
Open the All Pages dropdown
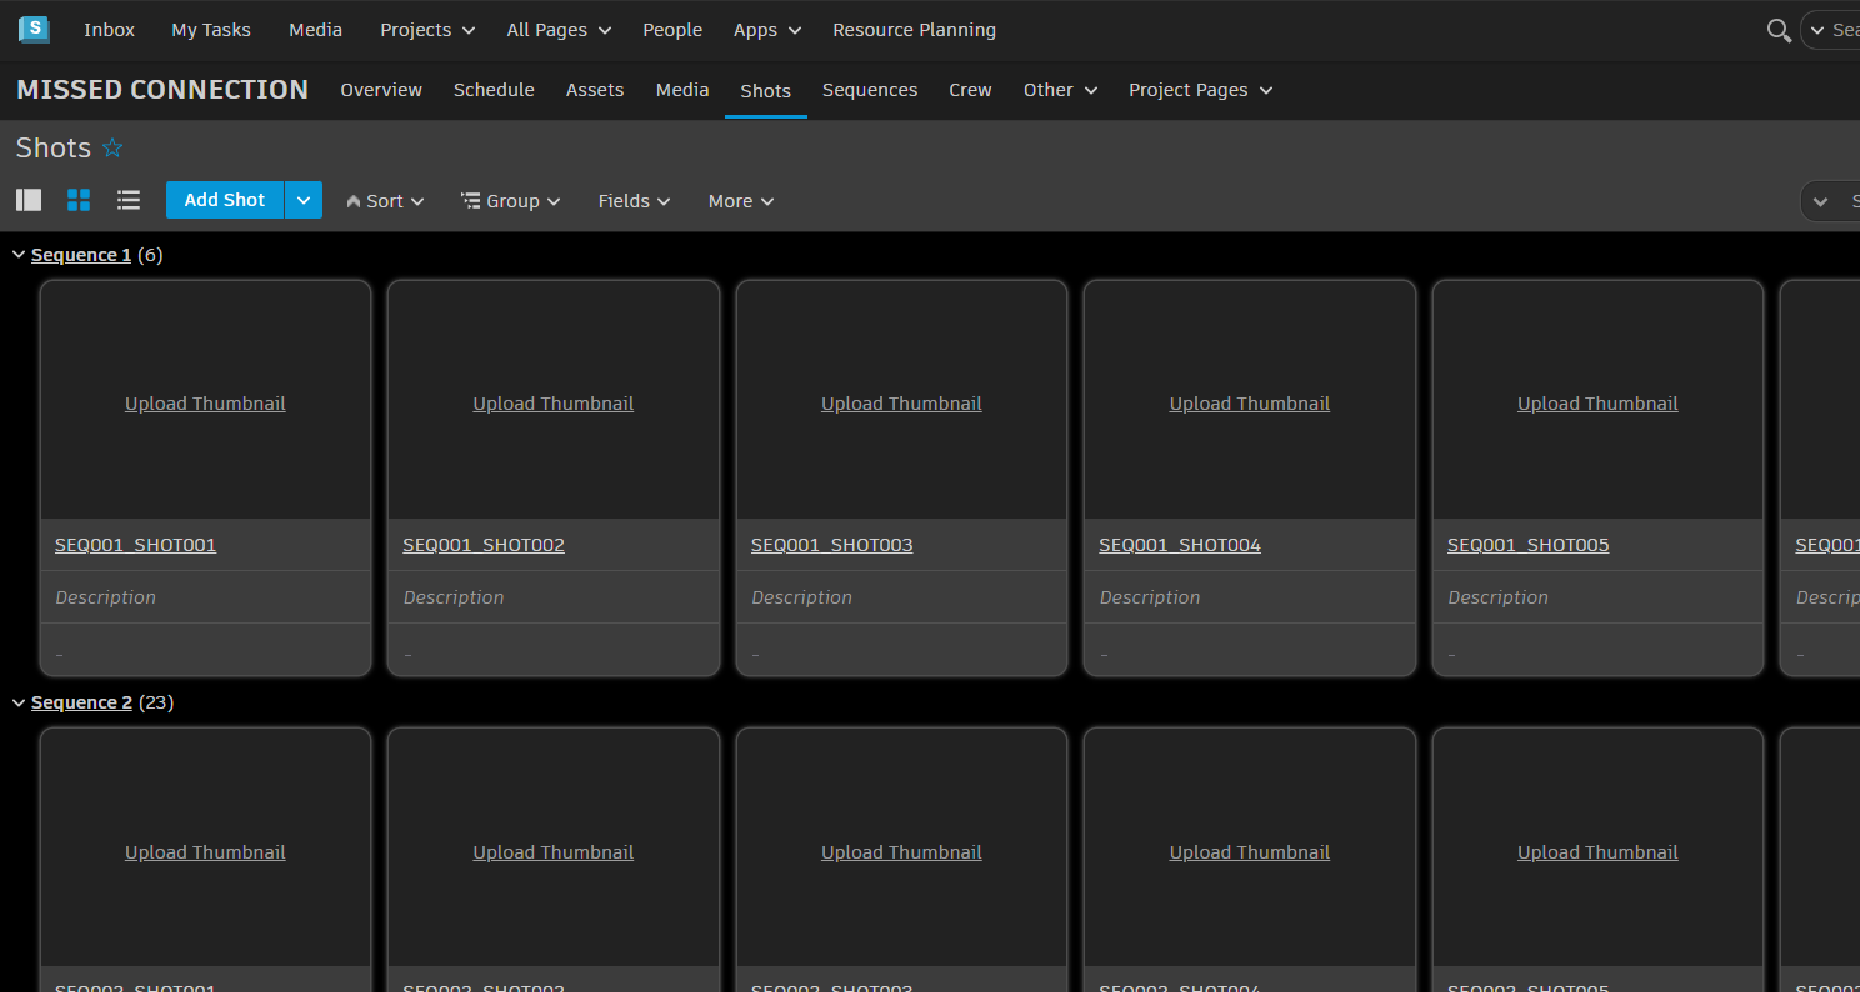559,30
